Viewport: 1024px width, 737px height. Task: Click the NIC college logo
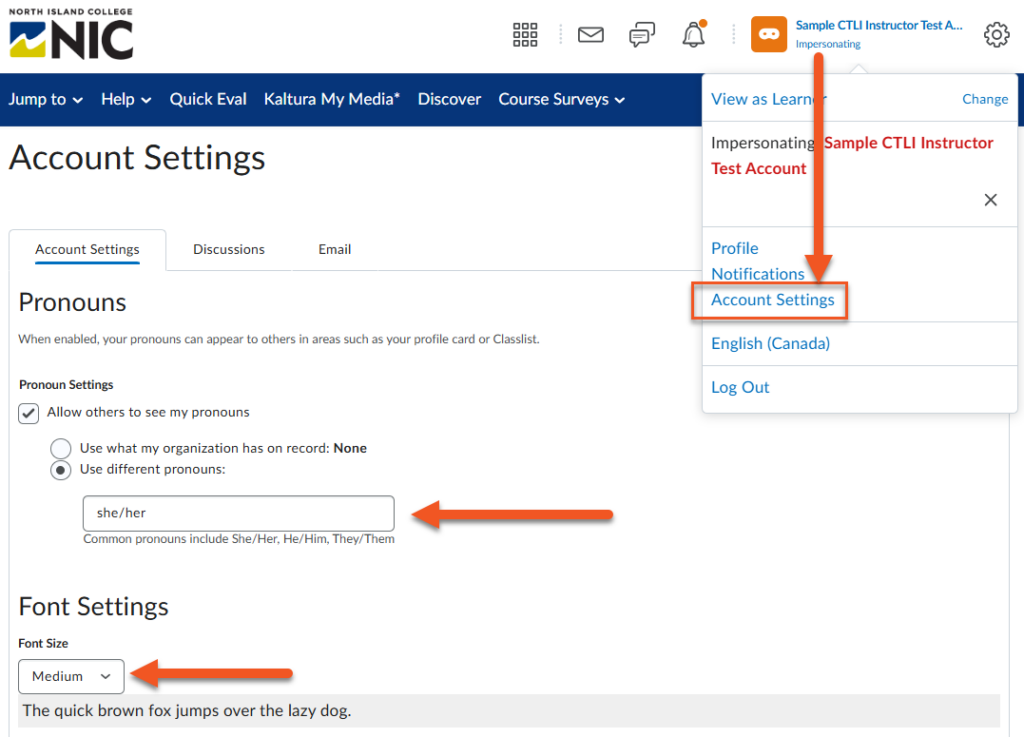[71, 35]
